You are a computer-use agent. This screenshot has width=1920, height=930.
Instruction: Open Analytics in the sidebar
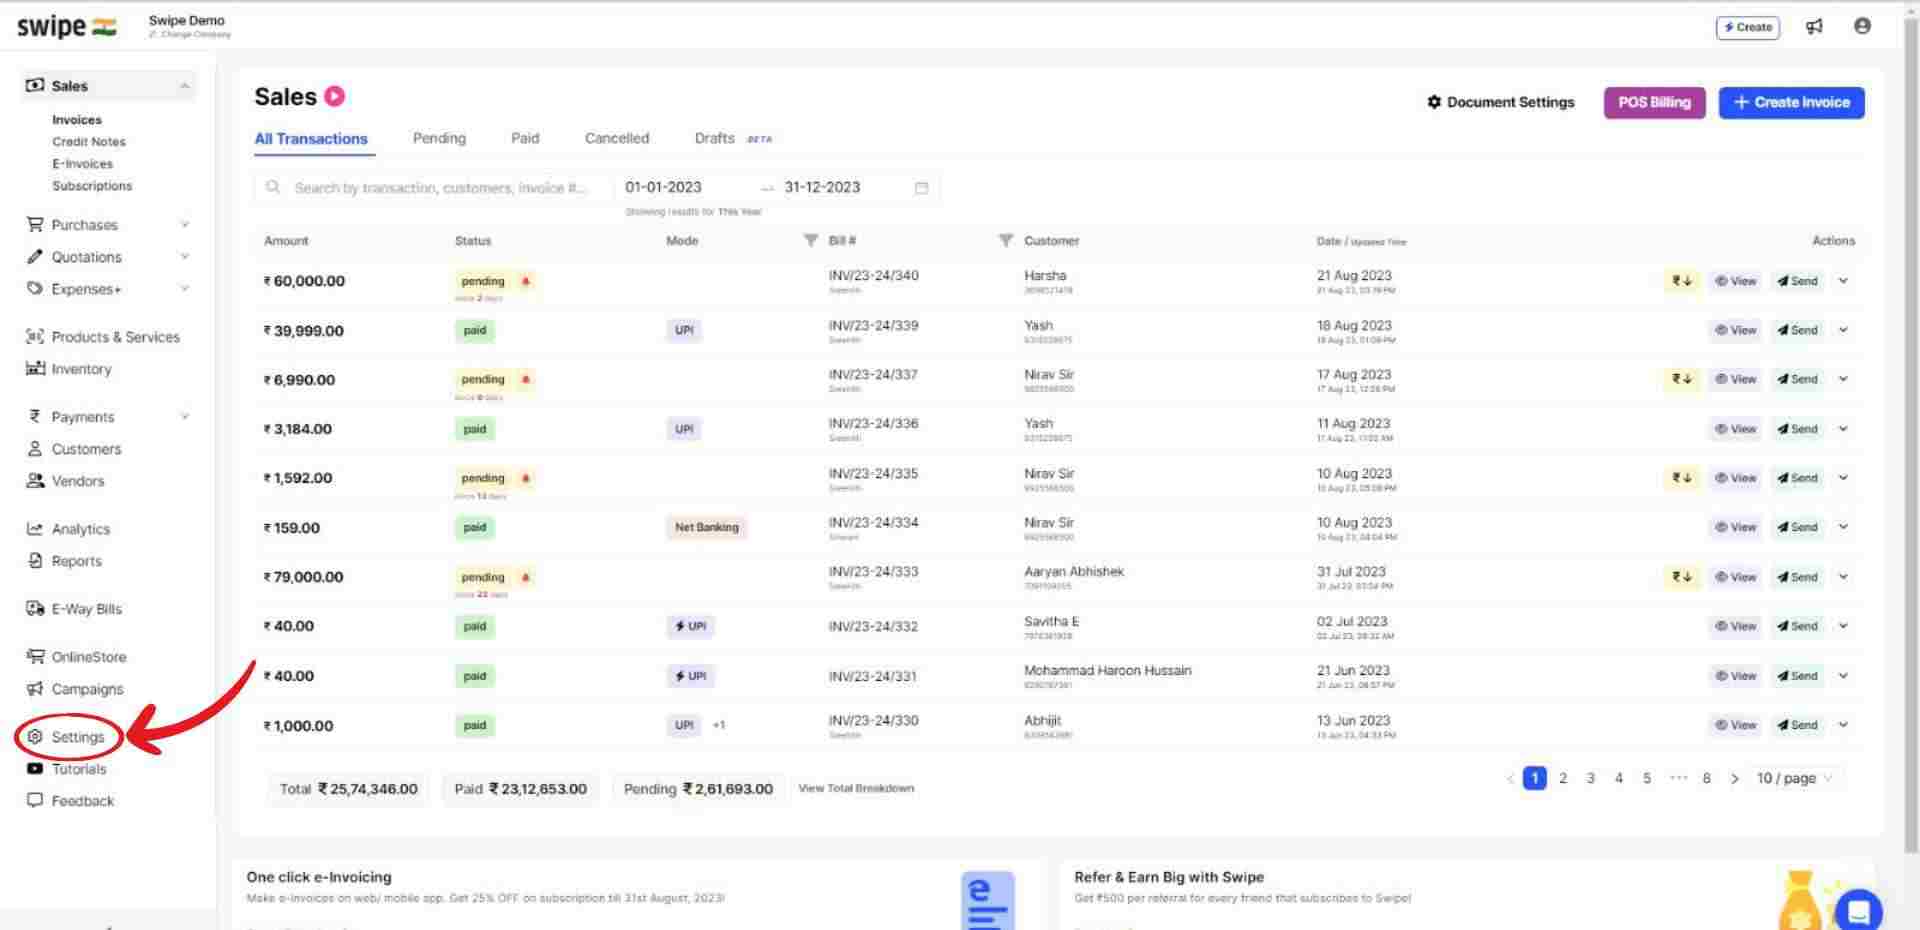pos(81,529)
